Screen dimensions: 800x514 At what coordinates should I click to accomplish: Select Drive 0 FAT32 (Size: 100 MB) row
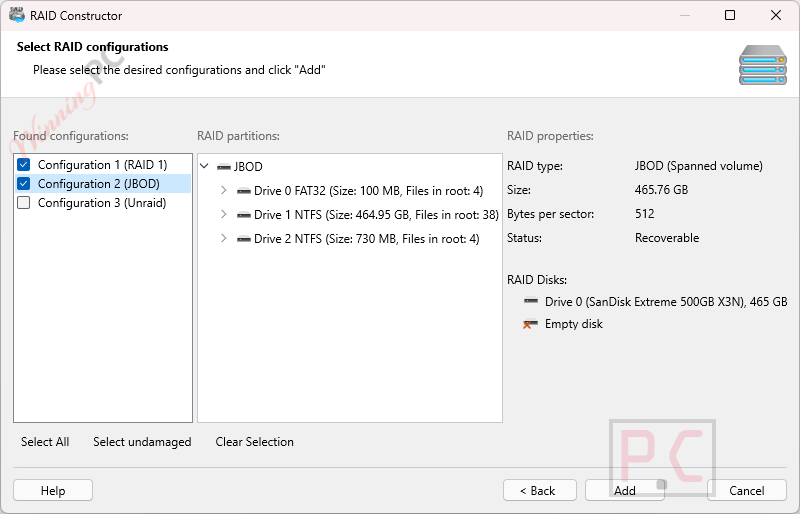pos(368,191)
